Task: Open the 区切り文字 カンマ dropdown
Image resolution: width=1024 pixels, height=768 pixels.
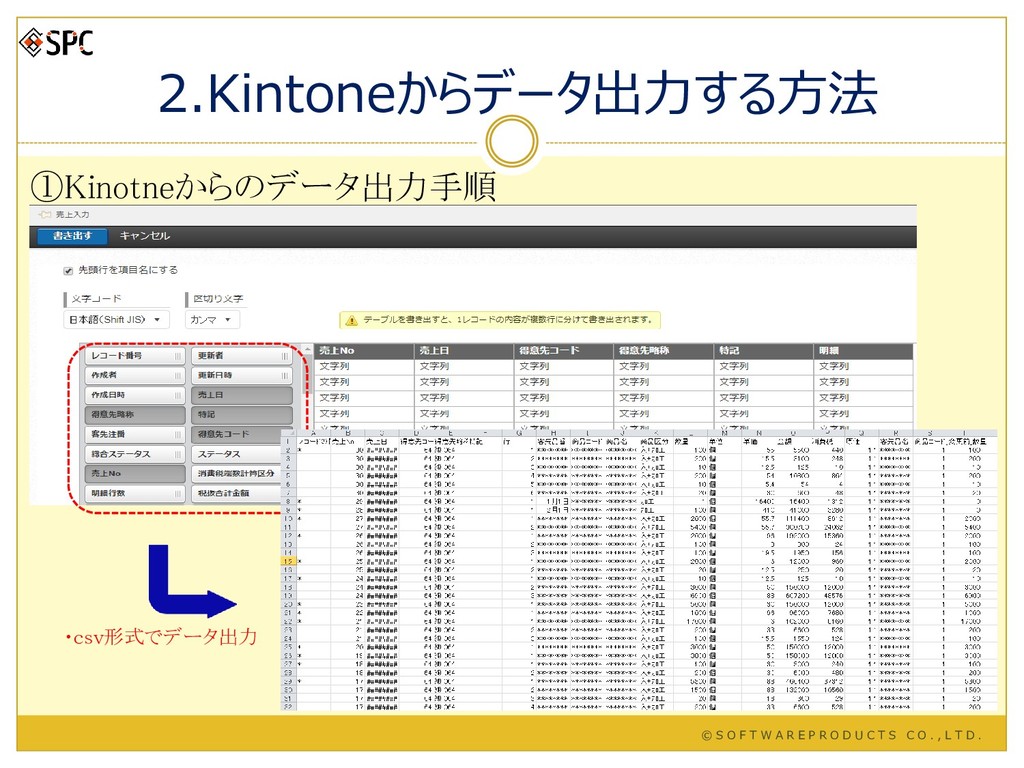Action: 212,319
